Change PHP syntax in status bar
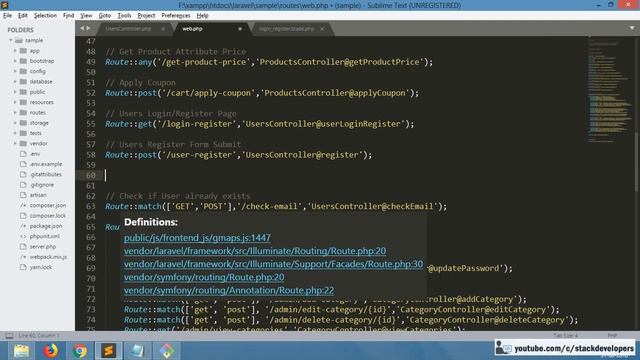Screen dimensions: 640x360 [612, 336]
